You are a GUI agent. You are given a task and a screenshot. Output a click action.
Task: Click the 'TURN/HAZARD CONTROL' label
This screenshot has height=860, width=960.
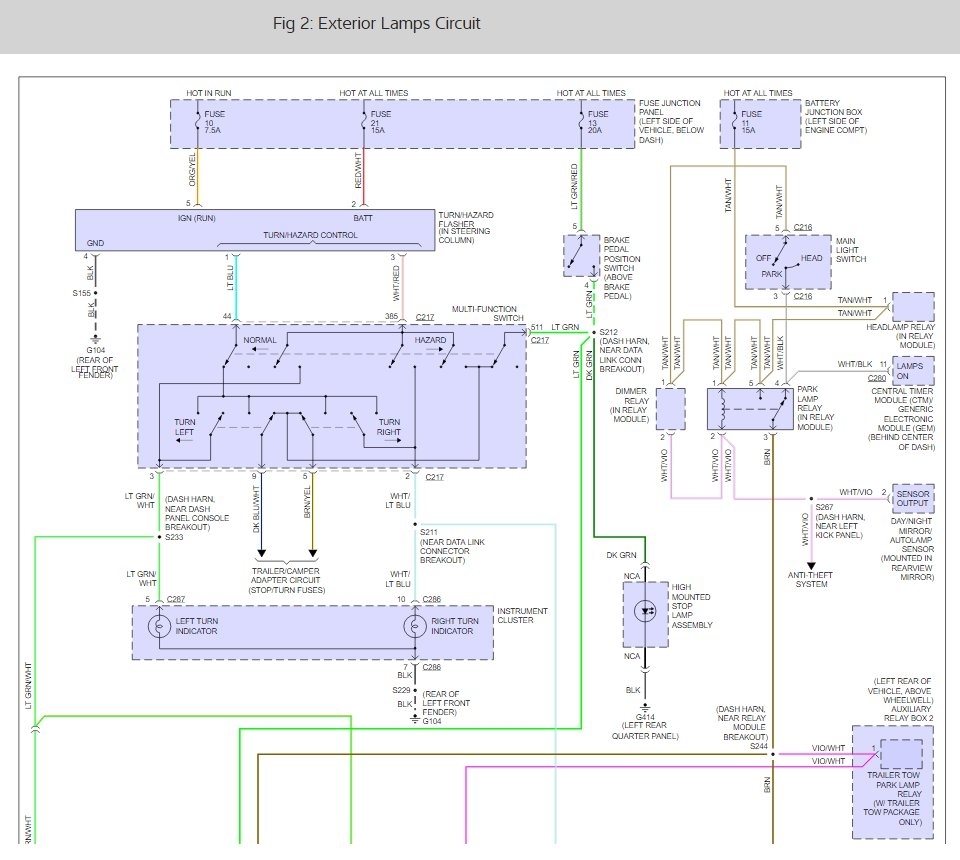(x=310, y=235)
